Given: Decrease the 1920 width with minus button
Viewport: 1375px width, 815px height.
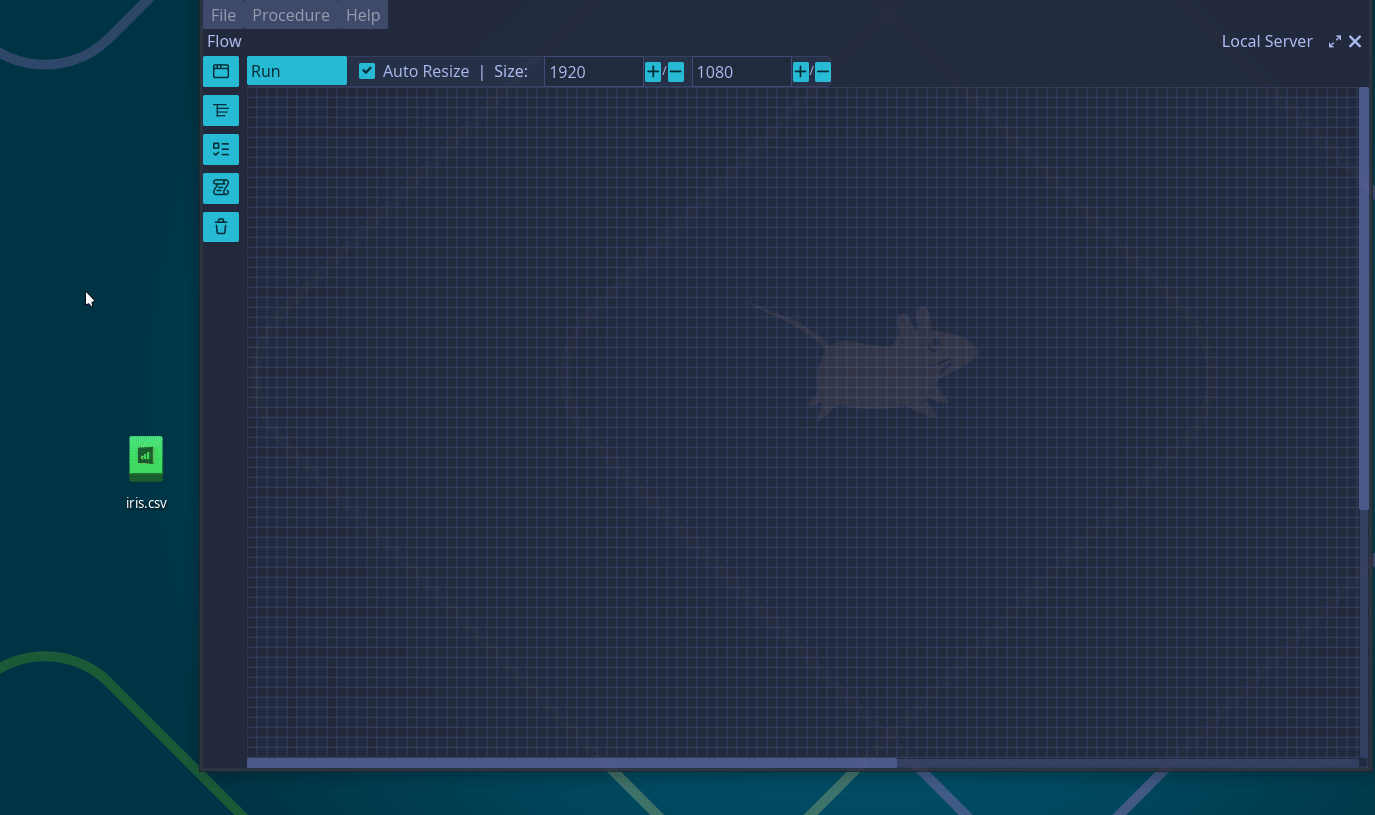Looking at the screenshot, I should pos(676,72).
